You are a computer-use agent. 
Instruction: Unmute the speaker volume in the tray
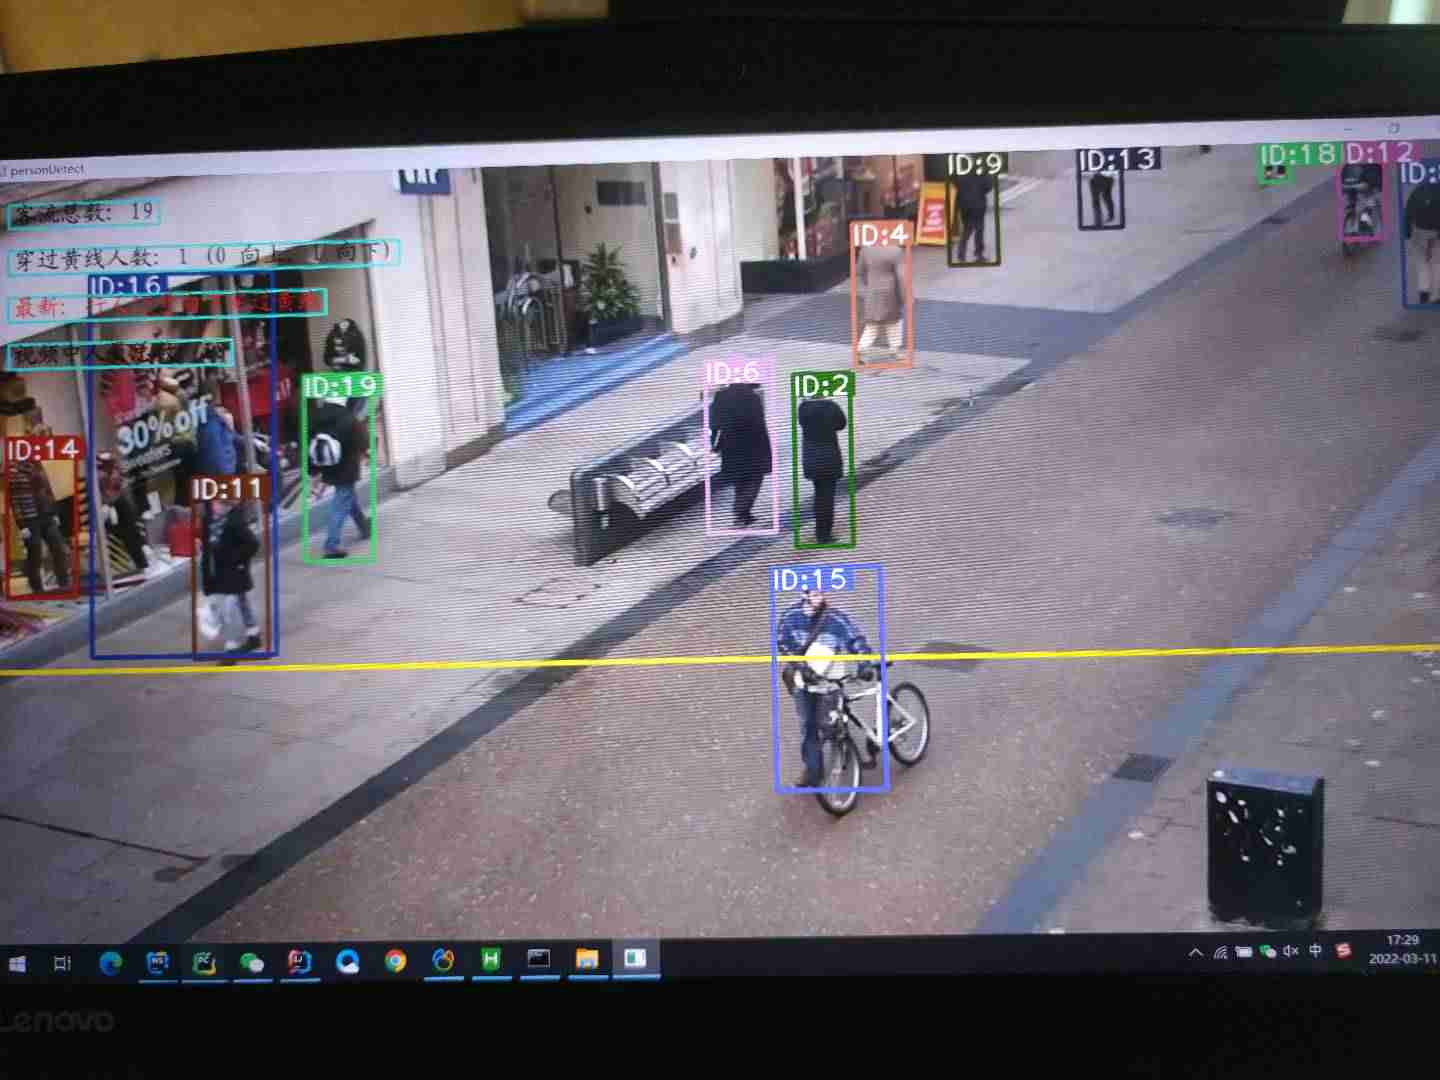pos(1291,951)
